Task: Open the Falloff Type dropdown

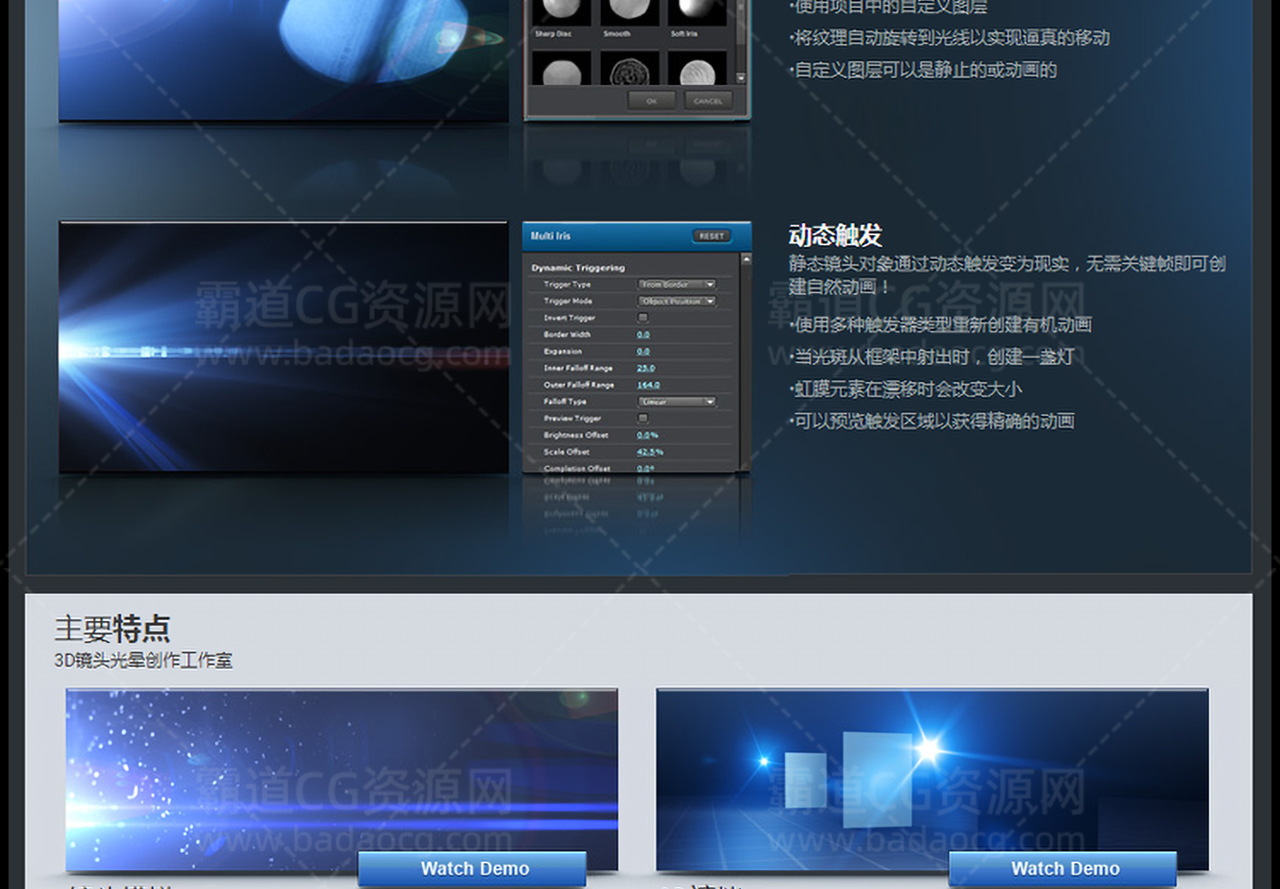Action: click(678, 402)
